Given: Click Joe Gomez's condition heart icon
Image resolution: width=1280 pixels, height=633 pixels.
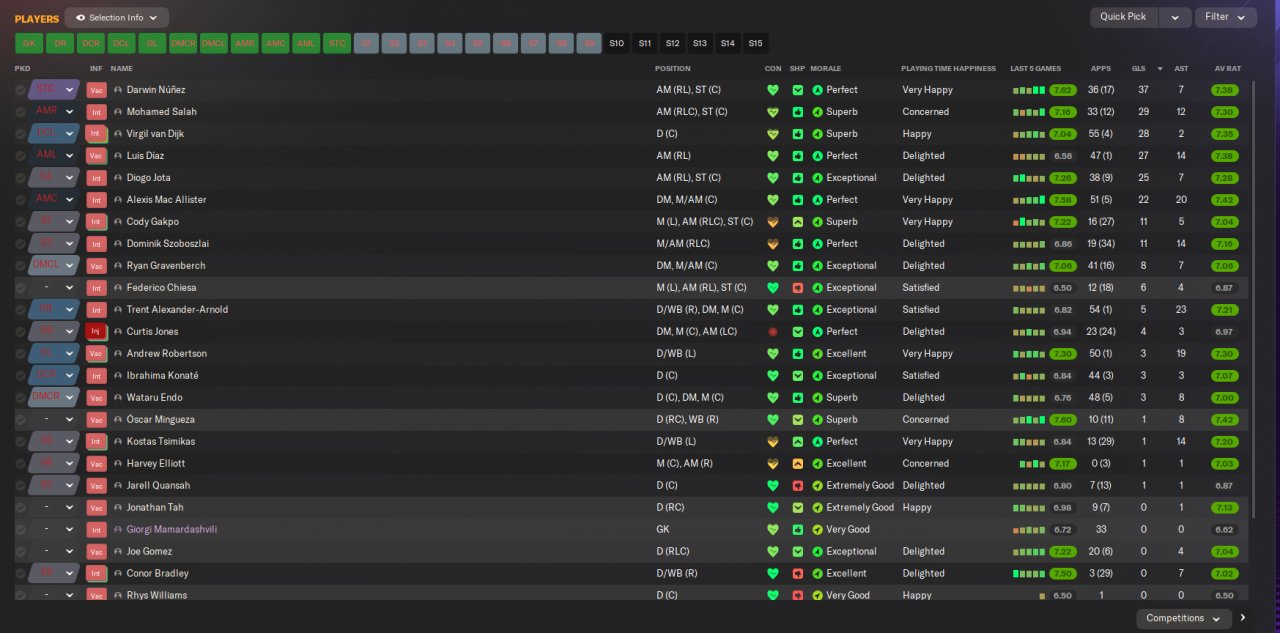Looking at the screenshot, I should (x=772, y=552).
